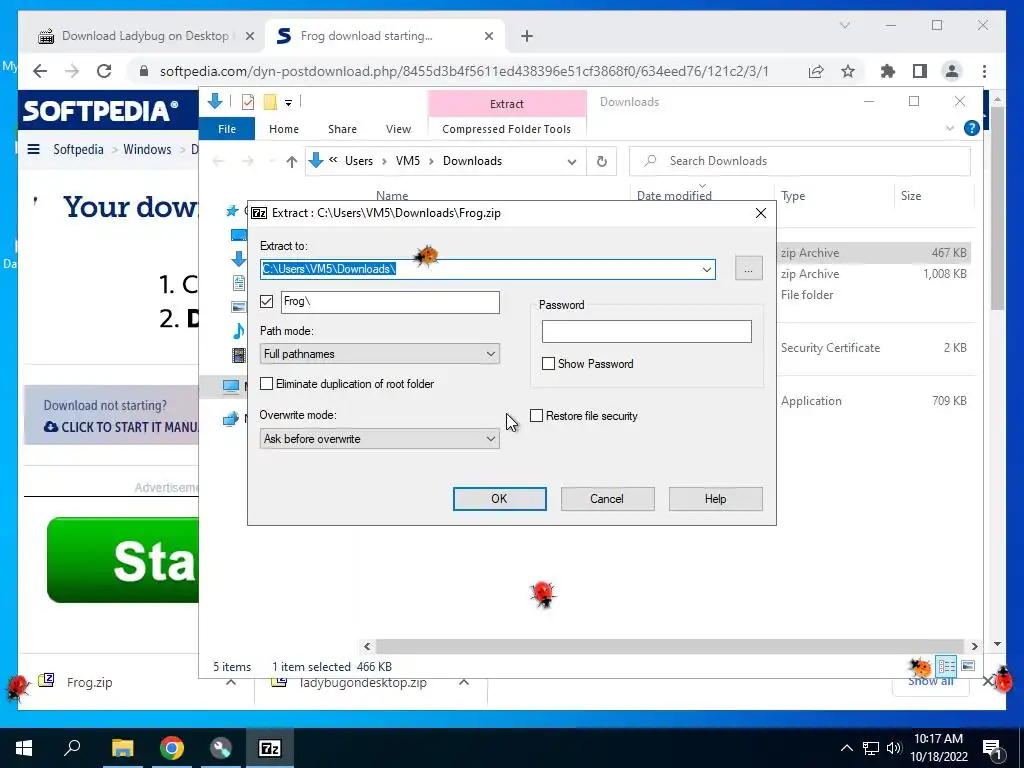The width and height of the screenshot is (1024, 768).
Task: Click the properties checkmark quick access icon
Action: [248, 102]
